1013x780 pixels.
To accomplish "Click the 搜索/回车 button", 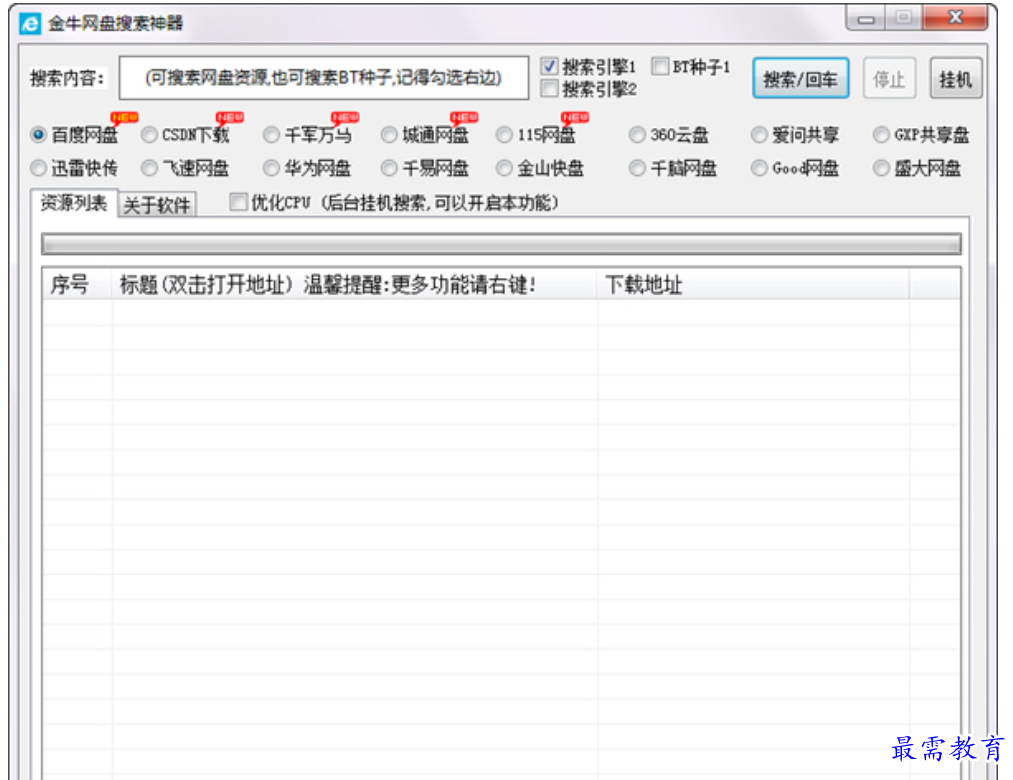I will (x=800, y=80).
